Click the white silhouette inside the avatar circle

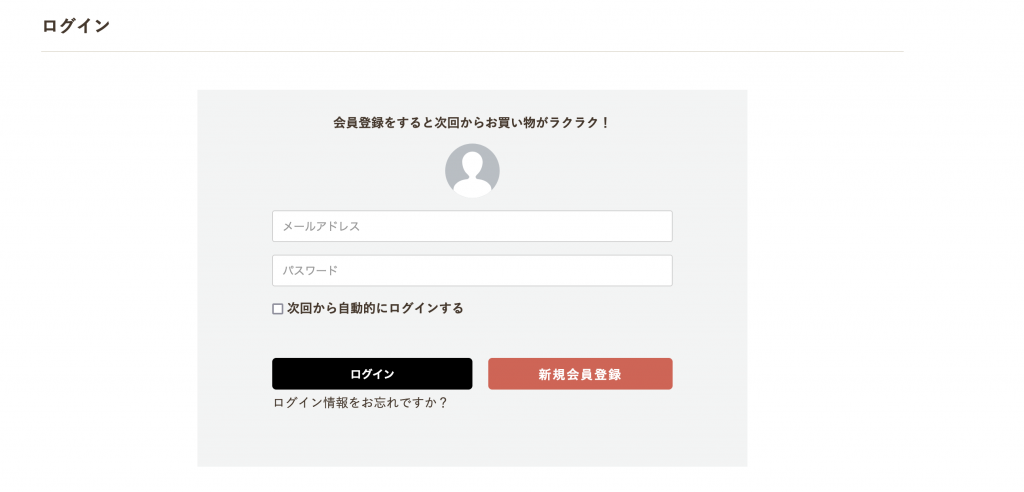[x=472, y=174]
